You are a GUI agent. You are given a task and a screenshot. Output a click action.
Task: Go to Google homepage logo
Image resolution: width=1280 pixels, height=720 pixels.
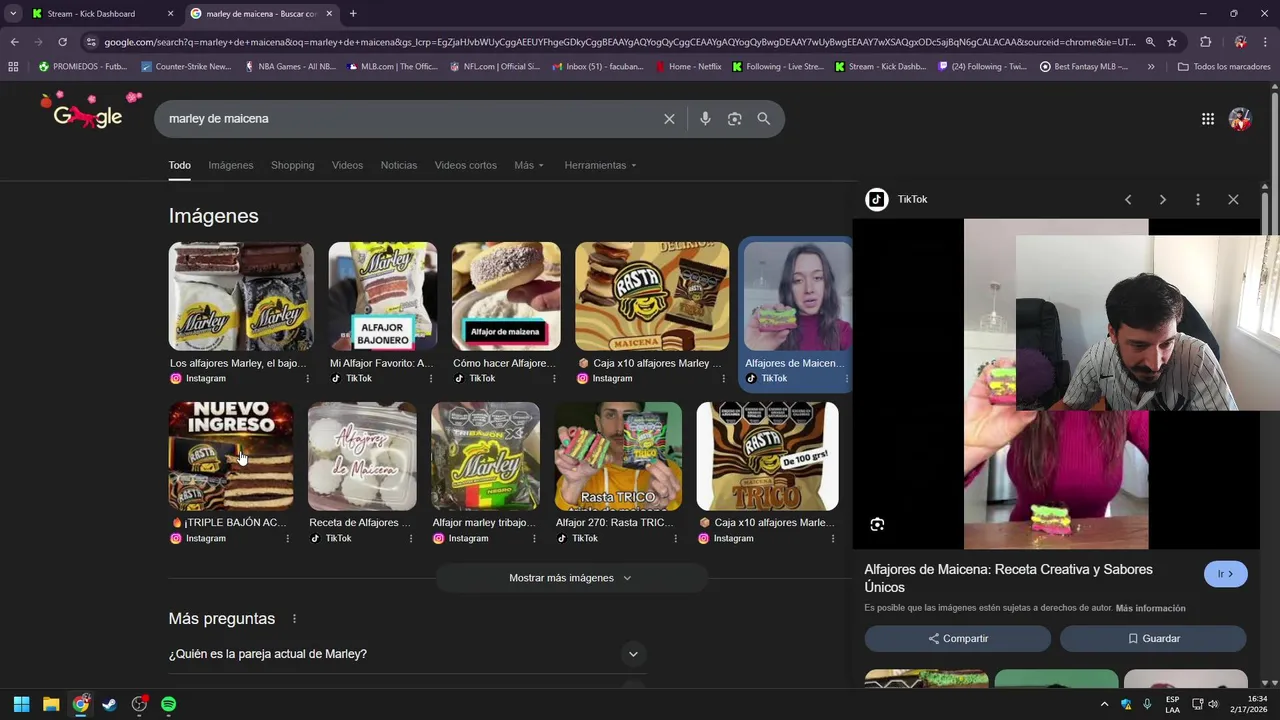88,112
